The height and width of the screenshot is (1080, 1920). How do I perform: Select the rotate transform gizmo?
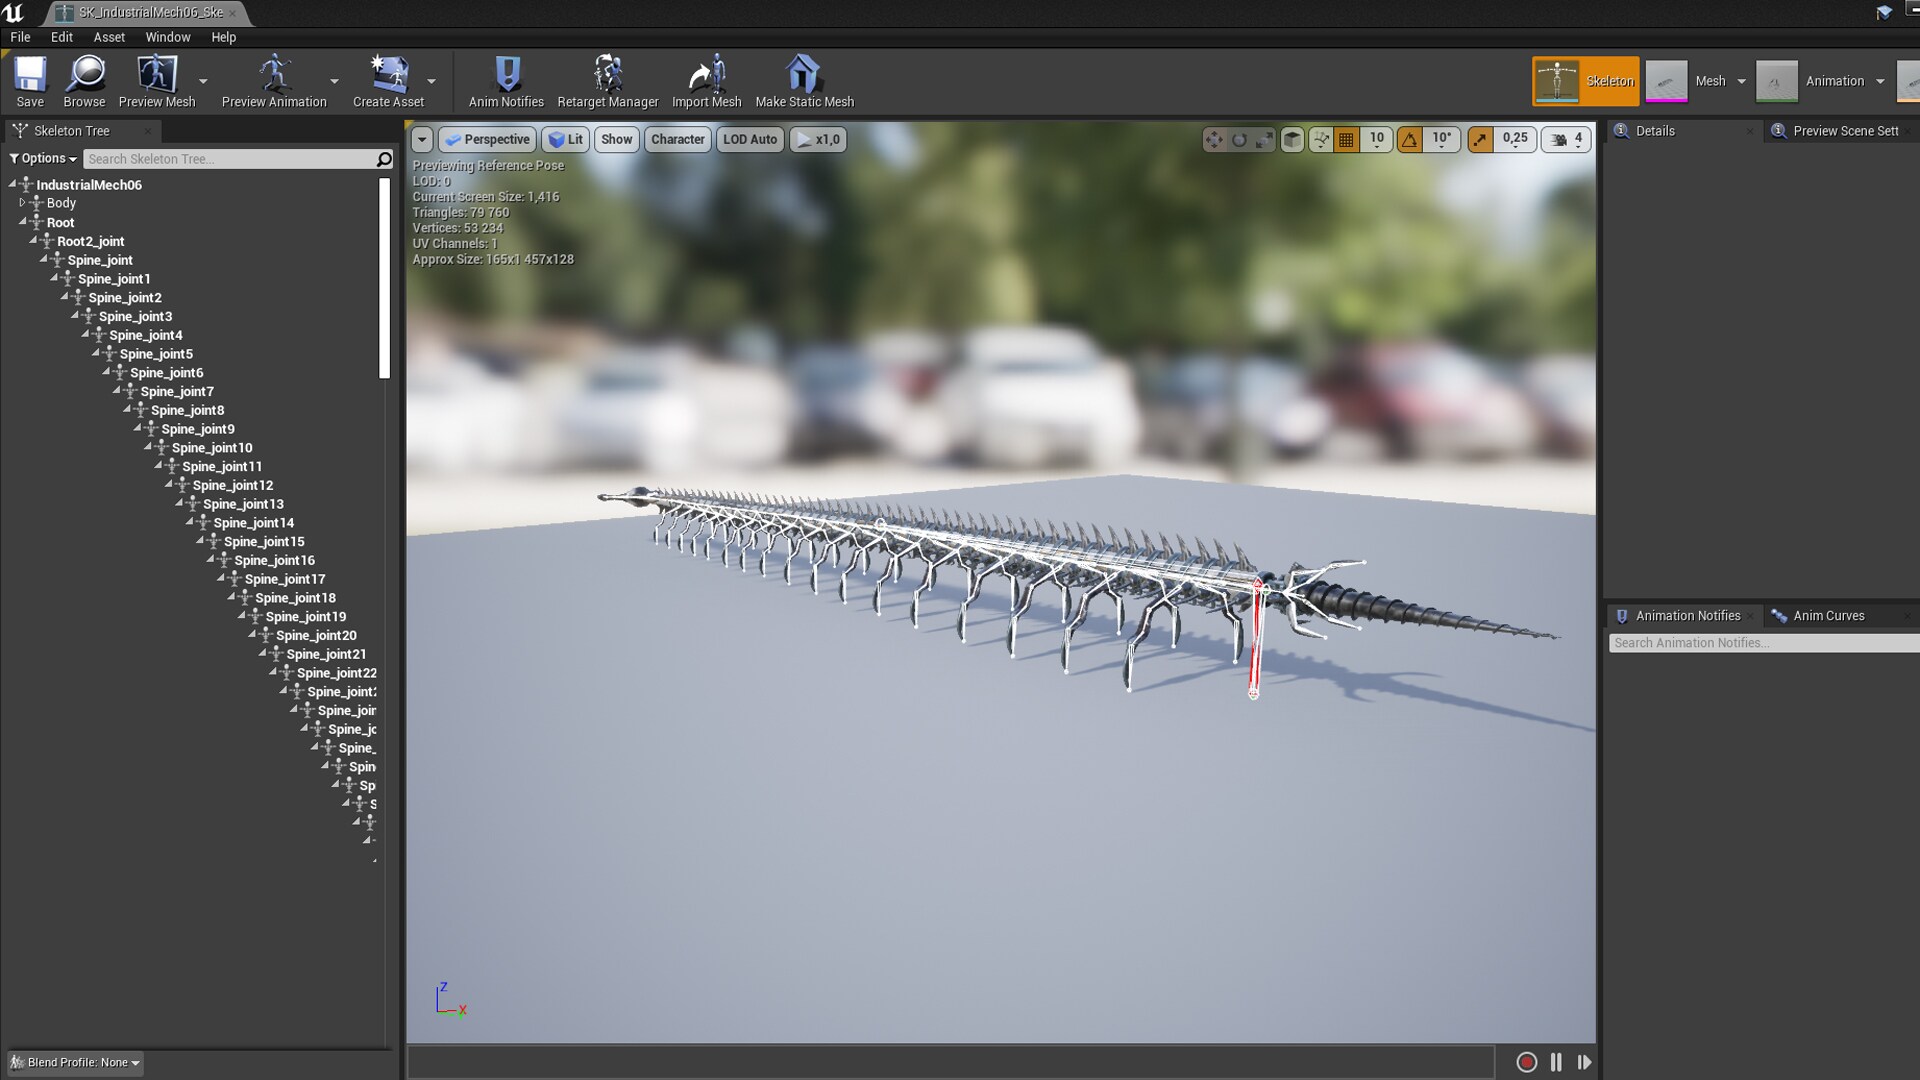coord(1239,140)
